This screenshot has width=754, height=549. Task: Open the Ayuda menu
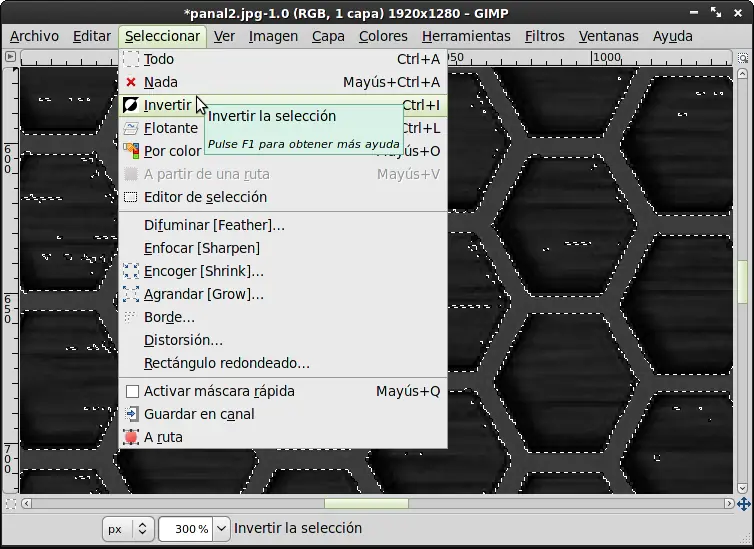point(672,37)
